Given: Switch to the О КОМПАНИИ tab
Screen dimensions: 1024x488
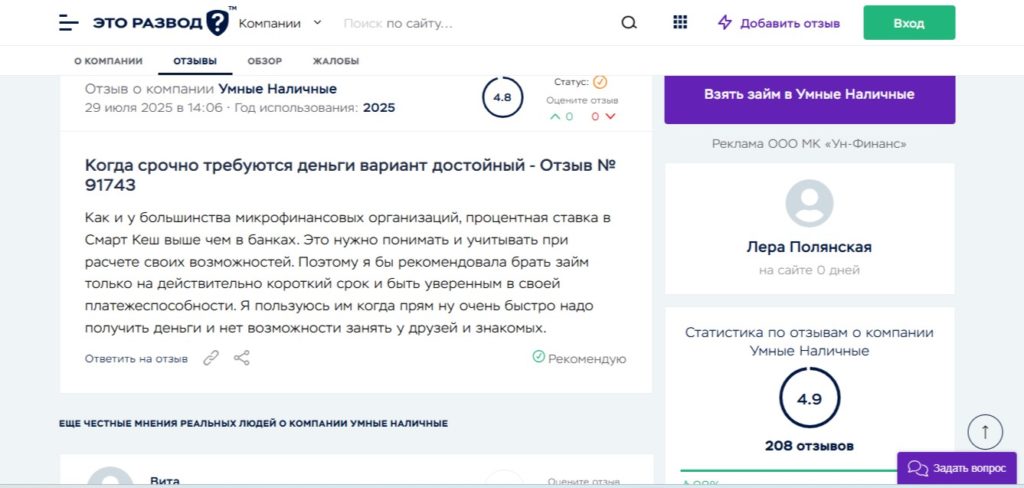Looking at the screenshot, I should [x=108, y=61].
